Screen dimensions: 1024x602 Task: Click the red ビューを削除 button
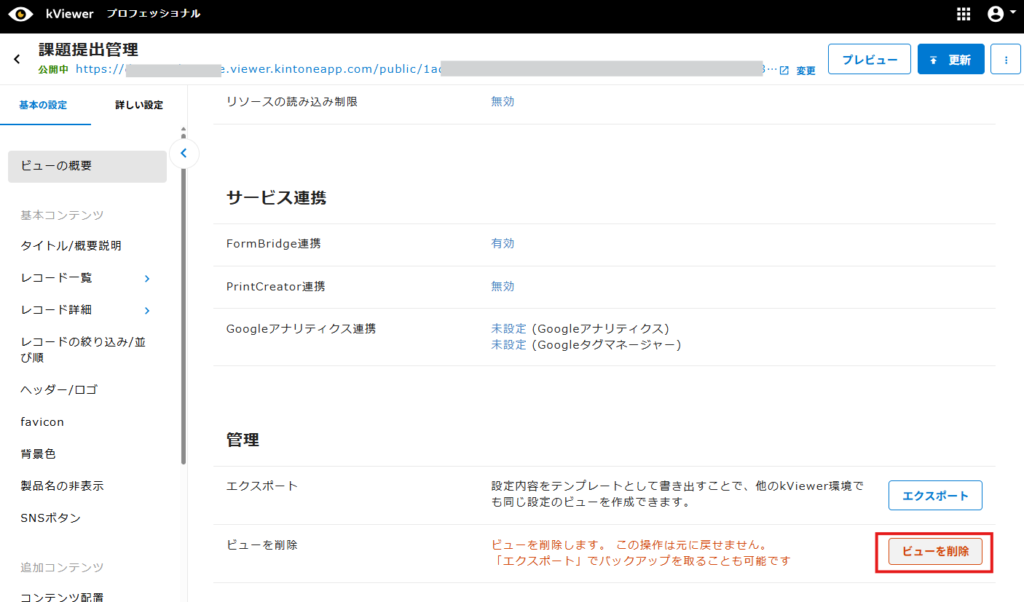[x=935, y=551]
